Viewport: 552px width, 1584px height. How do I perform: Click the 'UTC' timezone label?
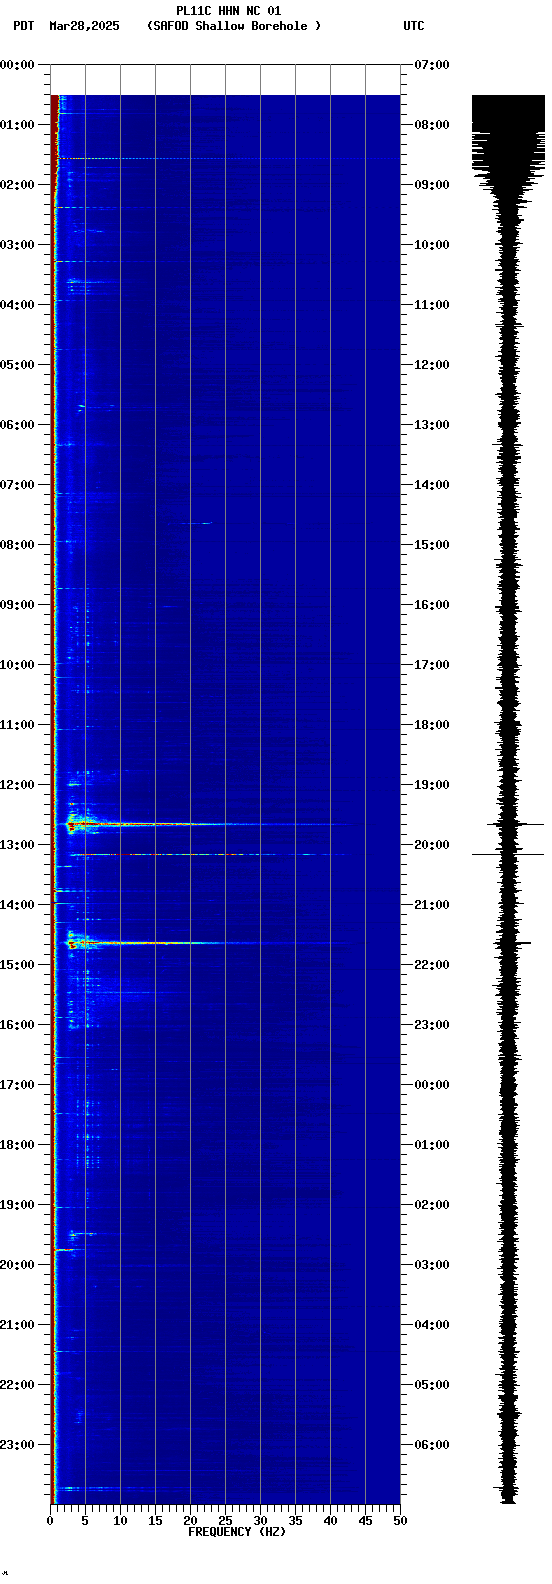click(x=414, y=26)
